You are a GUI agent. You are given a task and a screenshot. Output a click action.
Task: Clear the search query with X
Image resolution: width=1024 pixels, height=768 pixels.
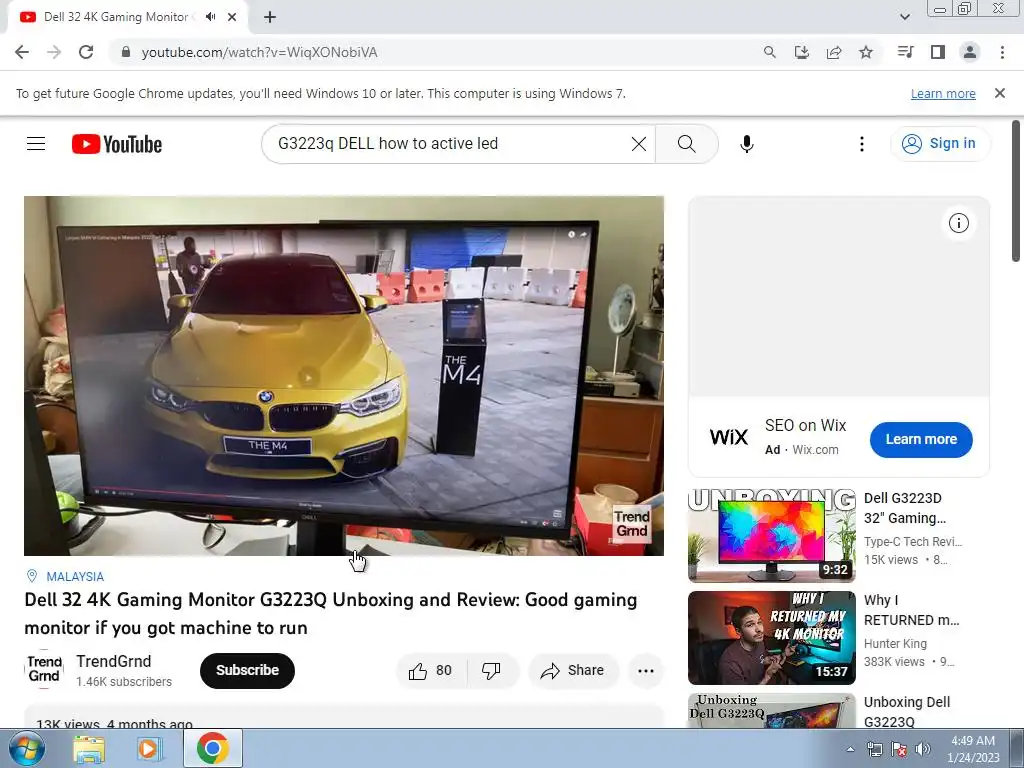click(639, 144)
